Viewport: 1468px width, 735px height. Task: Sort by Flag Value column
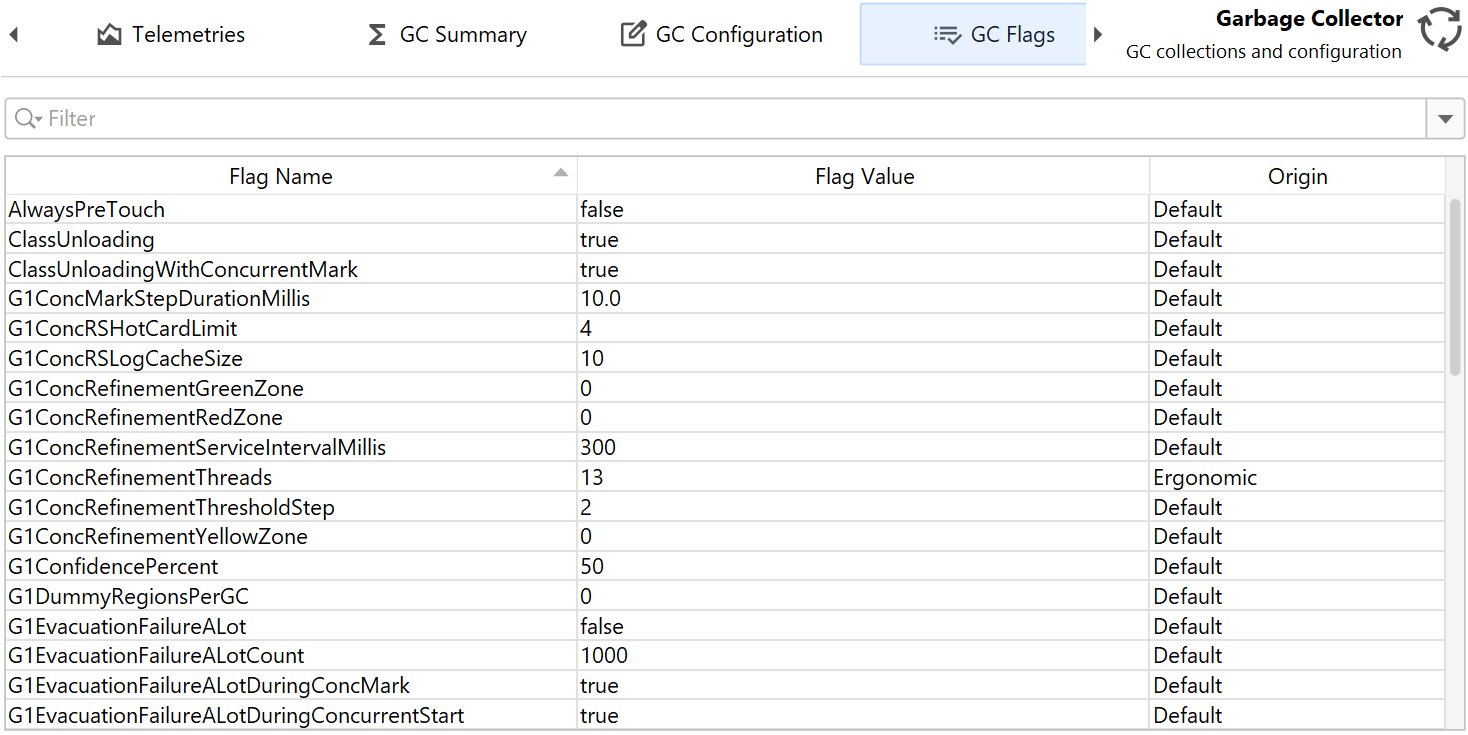pos(864,177)
